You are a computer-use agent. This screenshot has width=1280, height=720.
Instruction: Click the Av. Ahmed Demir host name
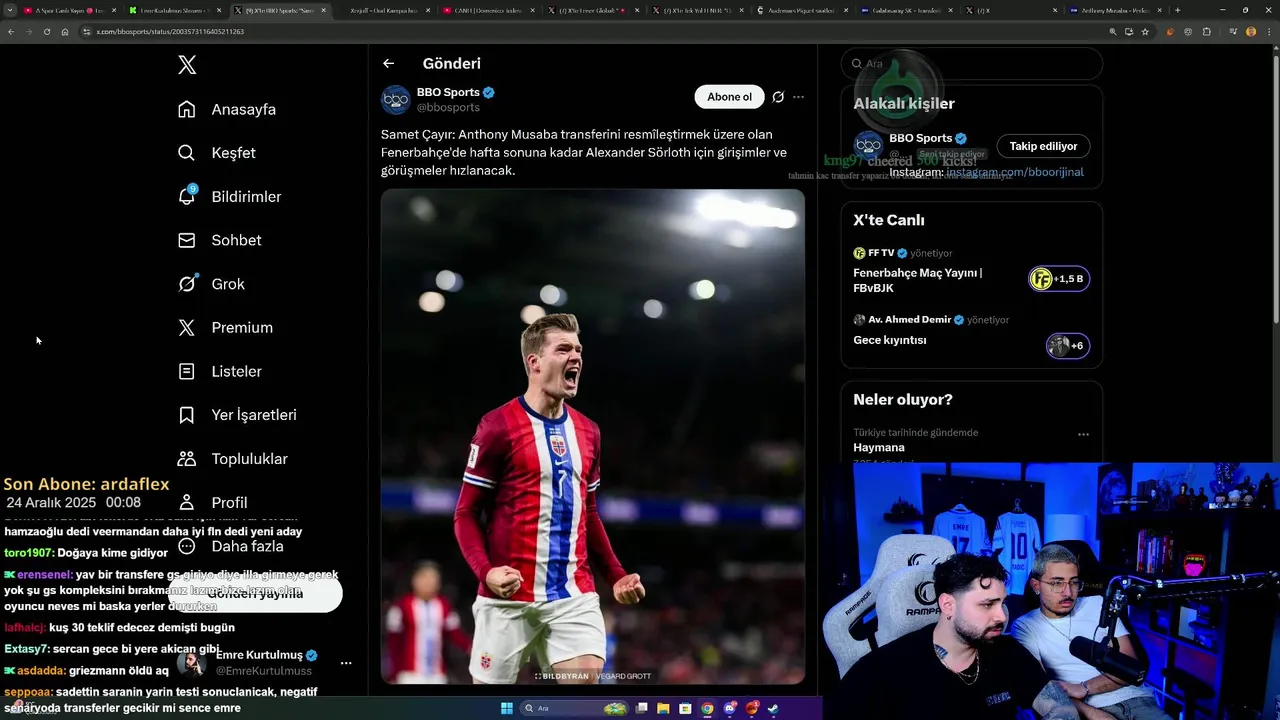909,319
